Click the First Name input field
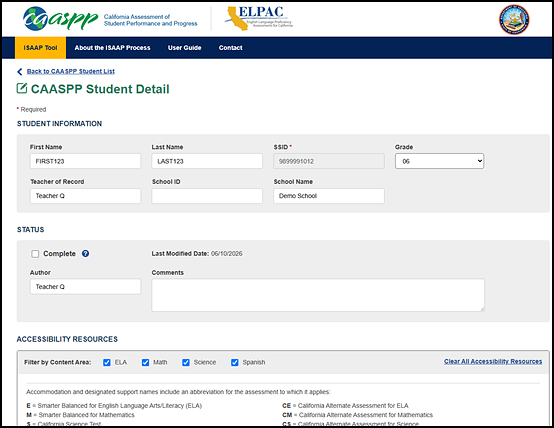Viewport: 554px width, 428px height. tap(85, 161)
